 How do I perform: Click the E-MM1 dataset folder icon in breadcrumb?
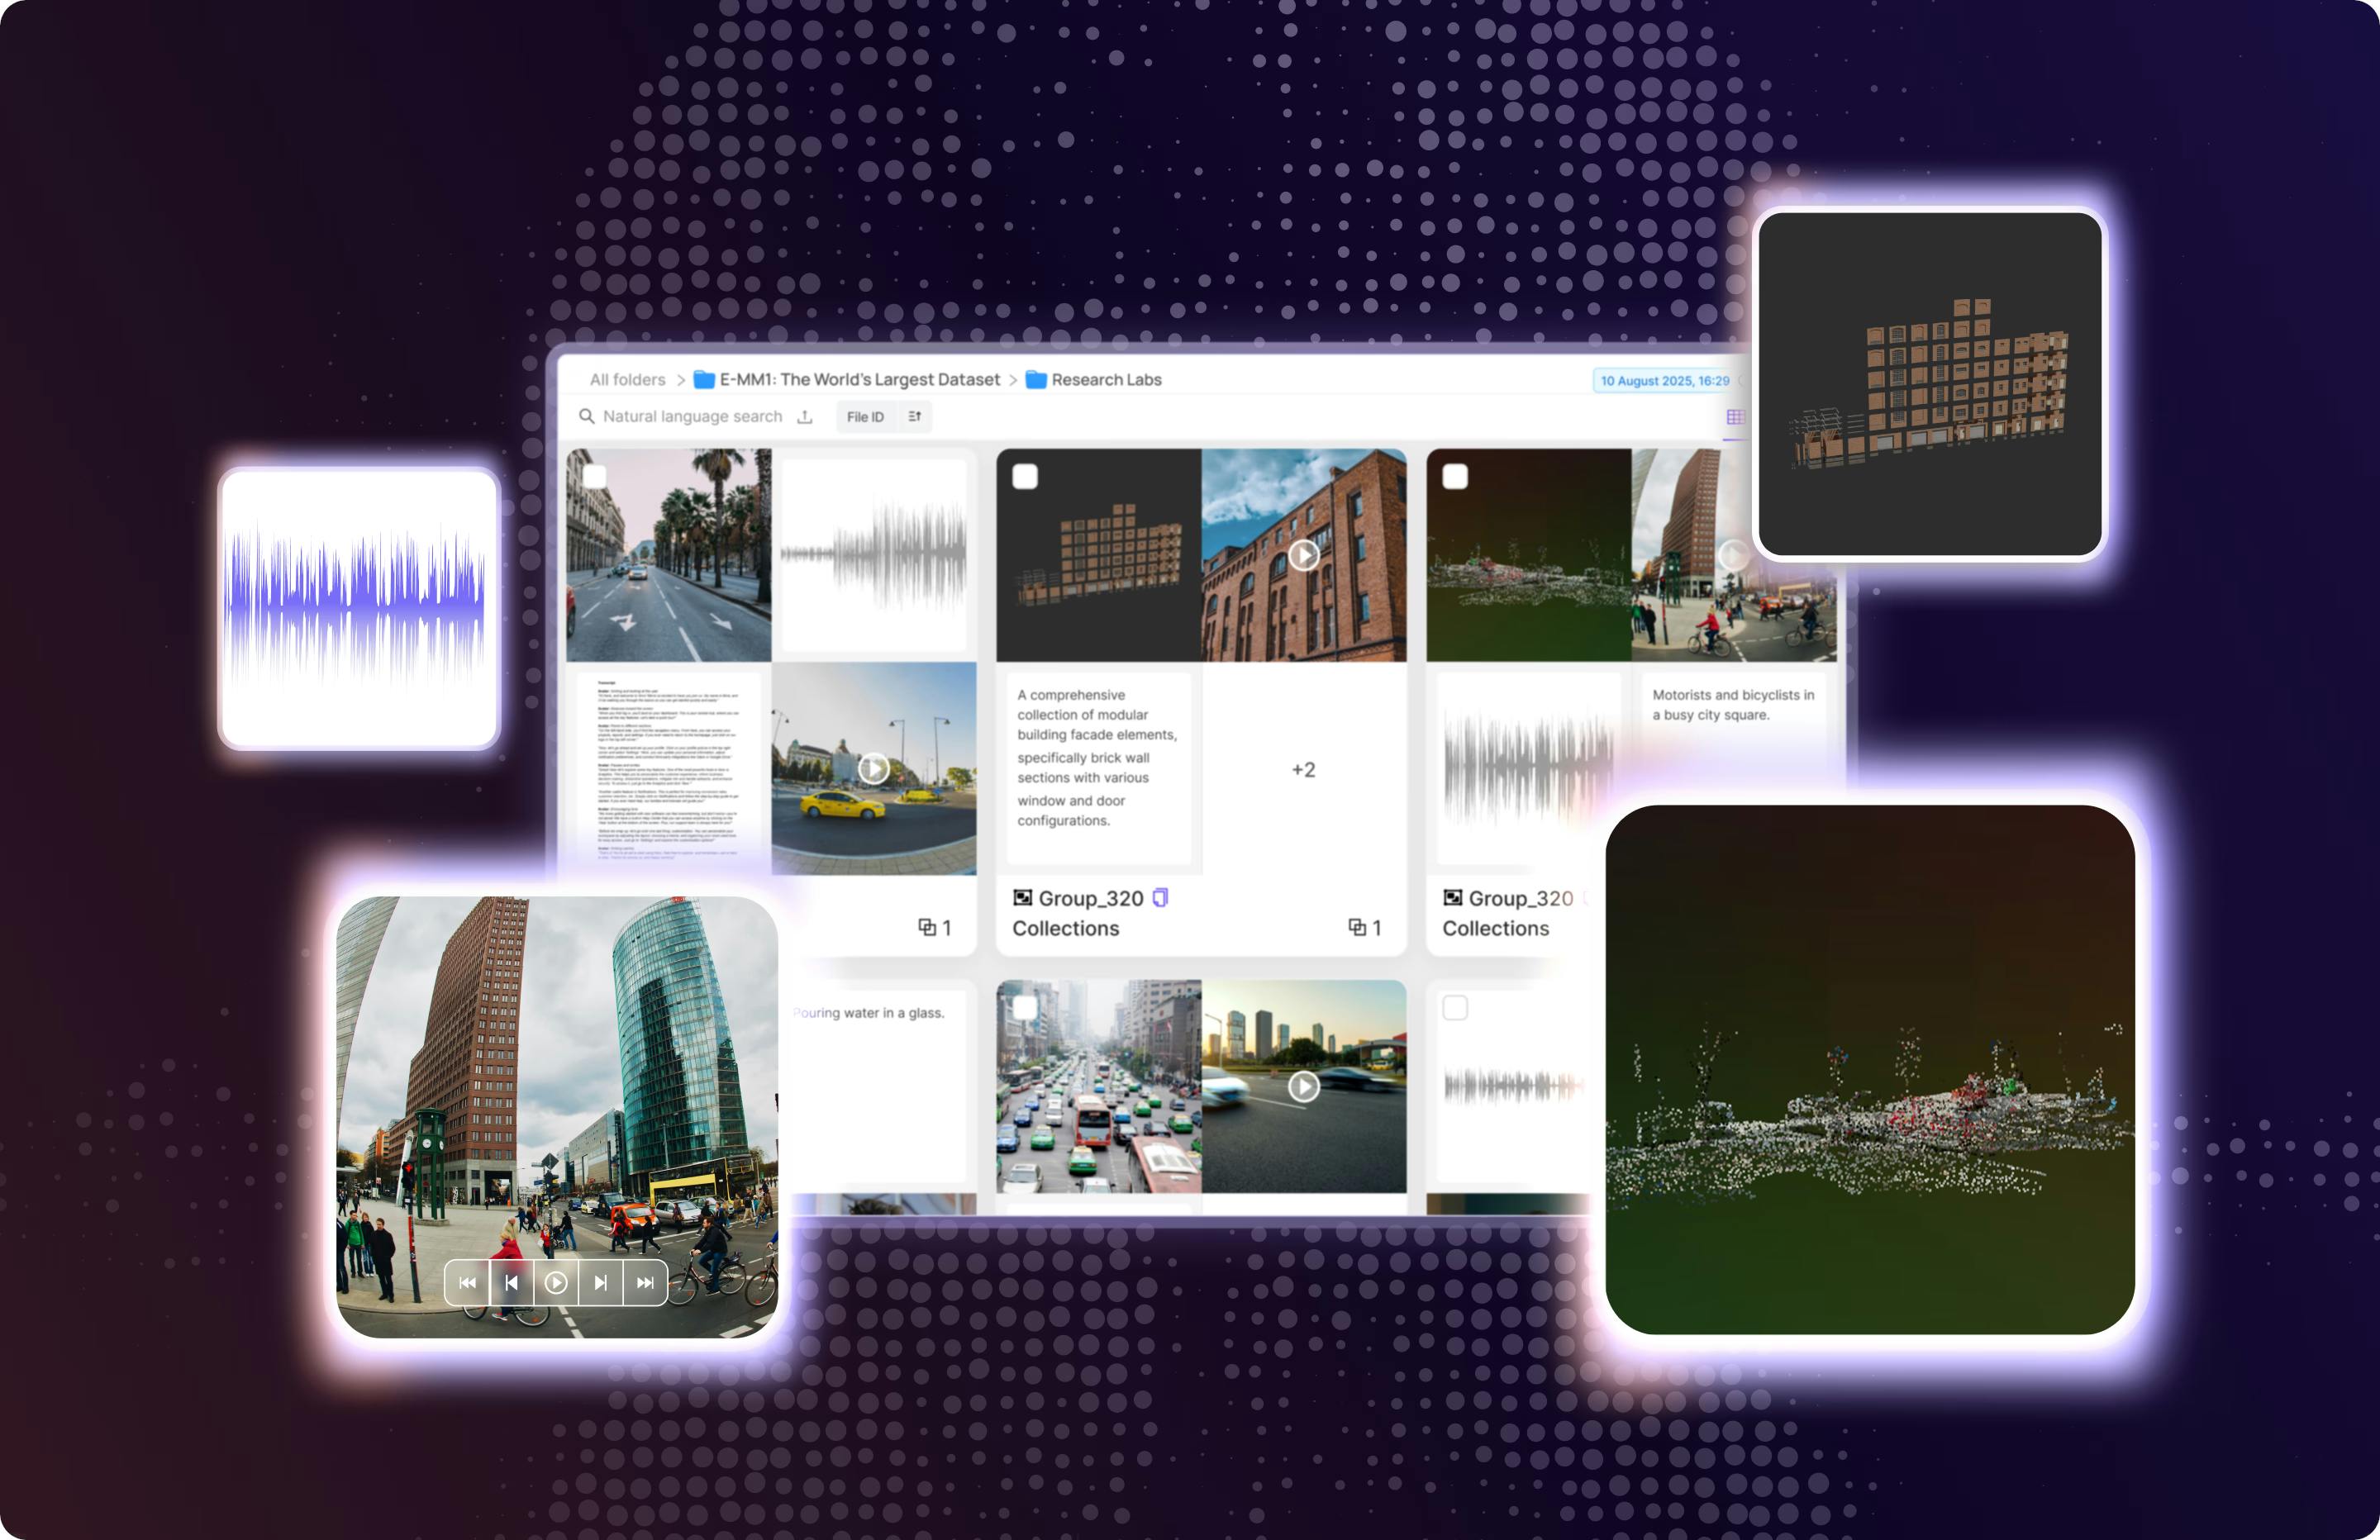click(x=703, y=379)
